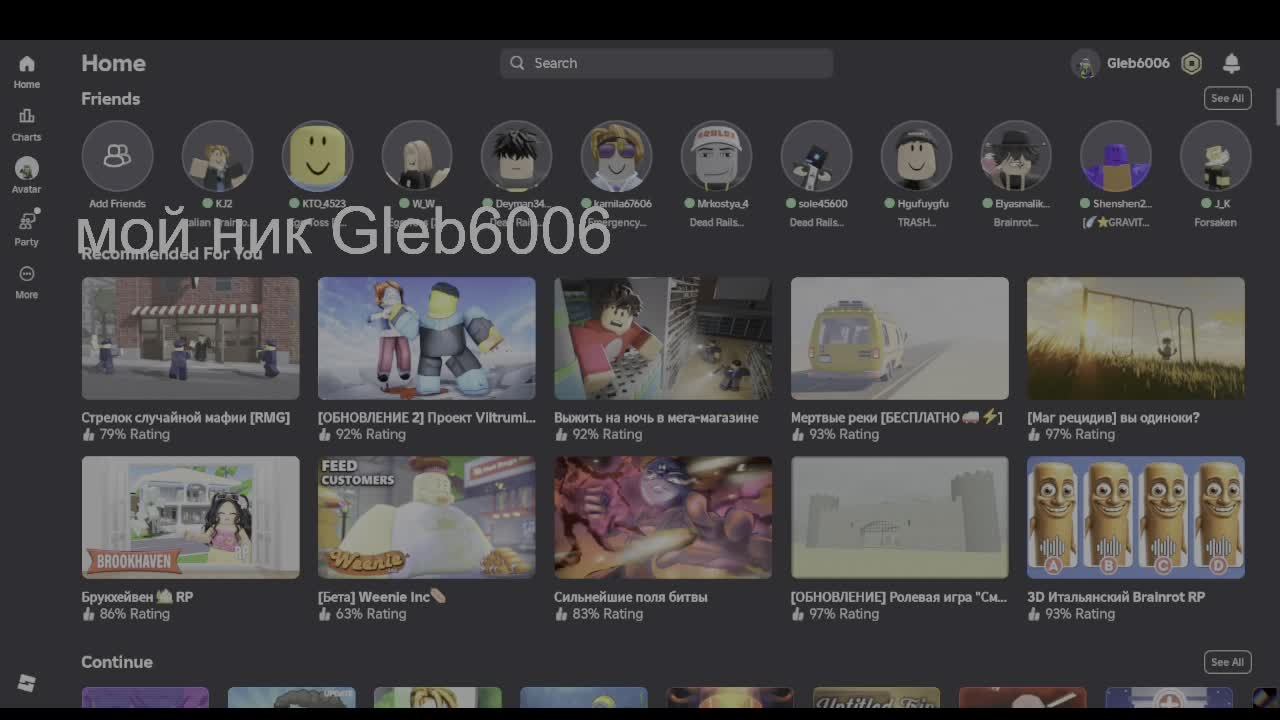1280x720 pixels.
Task: Click the Gleb6006 profile avatar icon
Action: [x=1085, y=63]
